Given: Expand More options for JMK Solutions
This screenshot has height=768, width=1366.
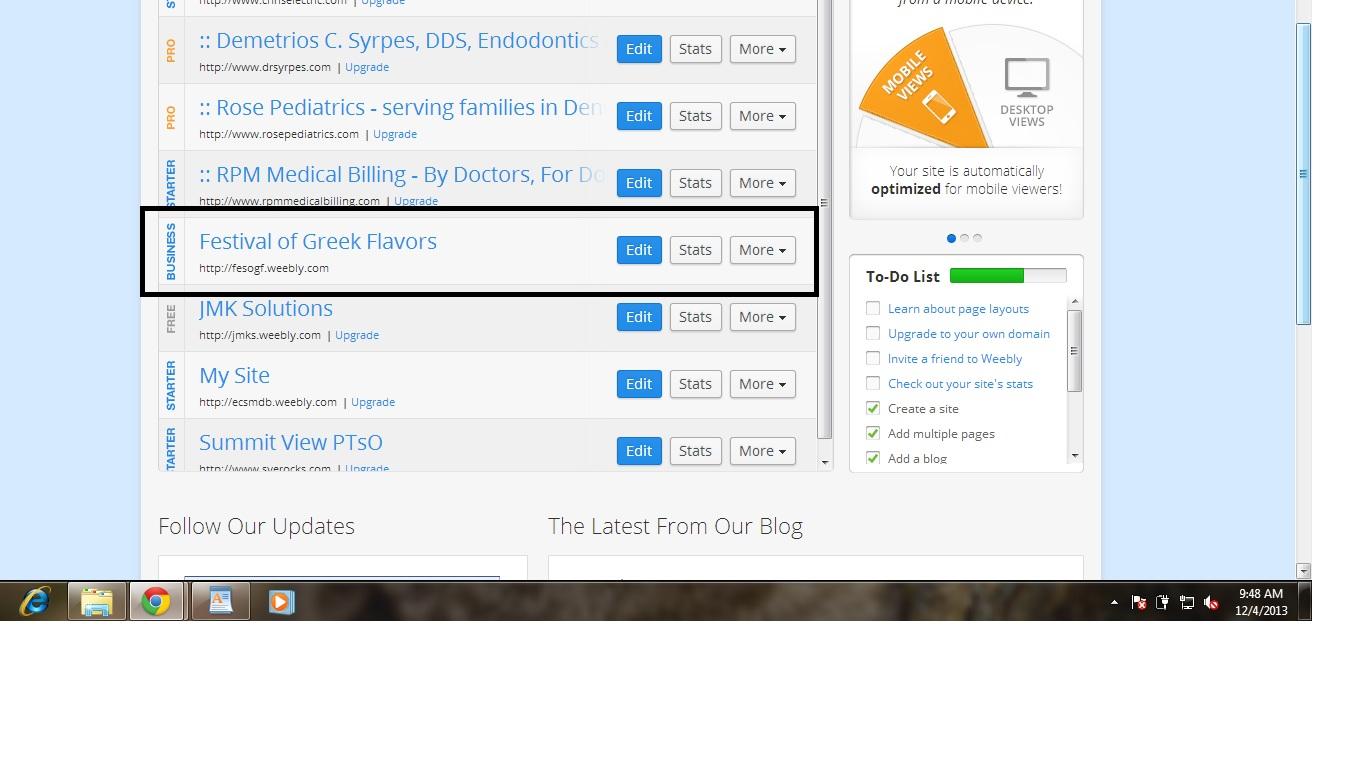Looking at the screenshot, I should [x=762, y=316].
